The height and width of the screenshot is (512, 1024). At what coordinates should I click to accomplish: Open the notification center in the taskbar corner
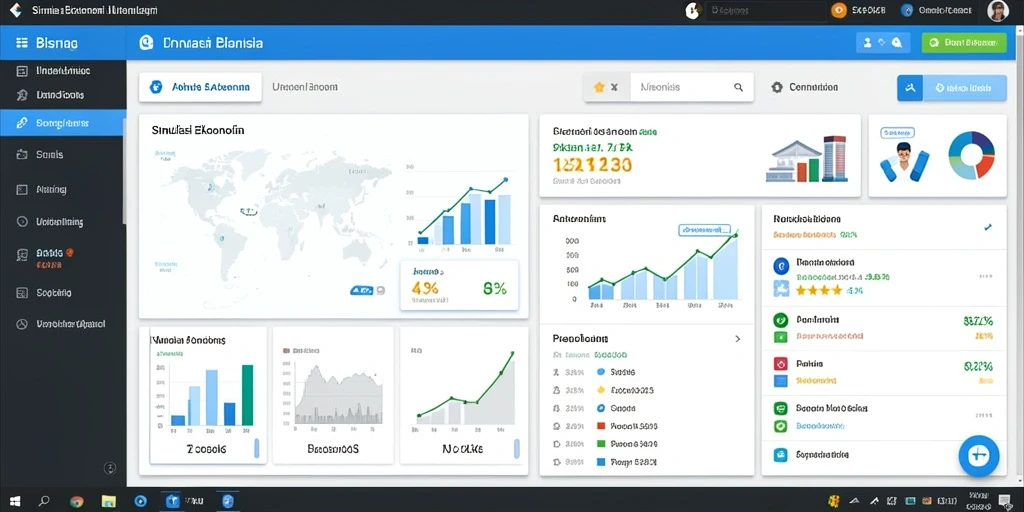(x=1004, y=501)
